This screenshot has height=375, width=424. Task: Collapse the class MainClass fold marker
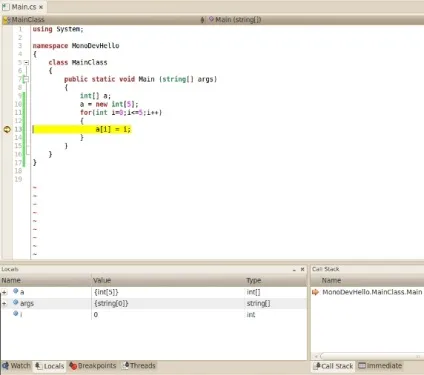point(26,62)
